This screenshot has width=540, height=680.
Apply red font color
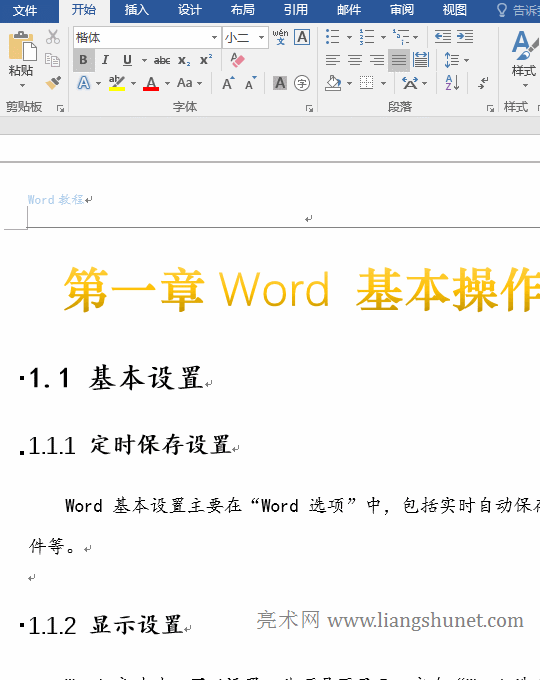pos(151,82)
